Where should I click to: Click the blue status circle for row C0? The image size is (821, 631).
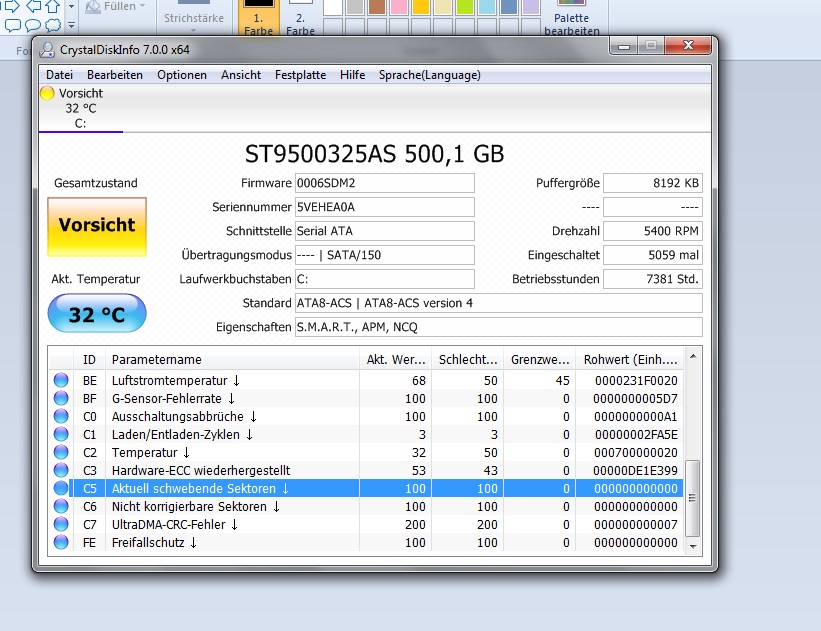coord(61,416)
